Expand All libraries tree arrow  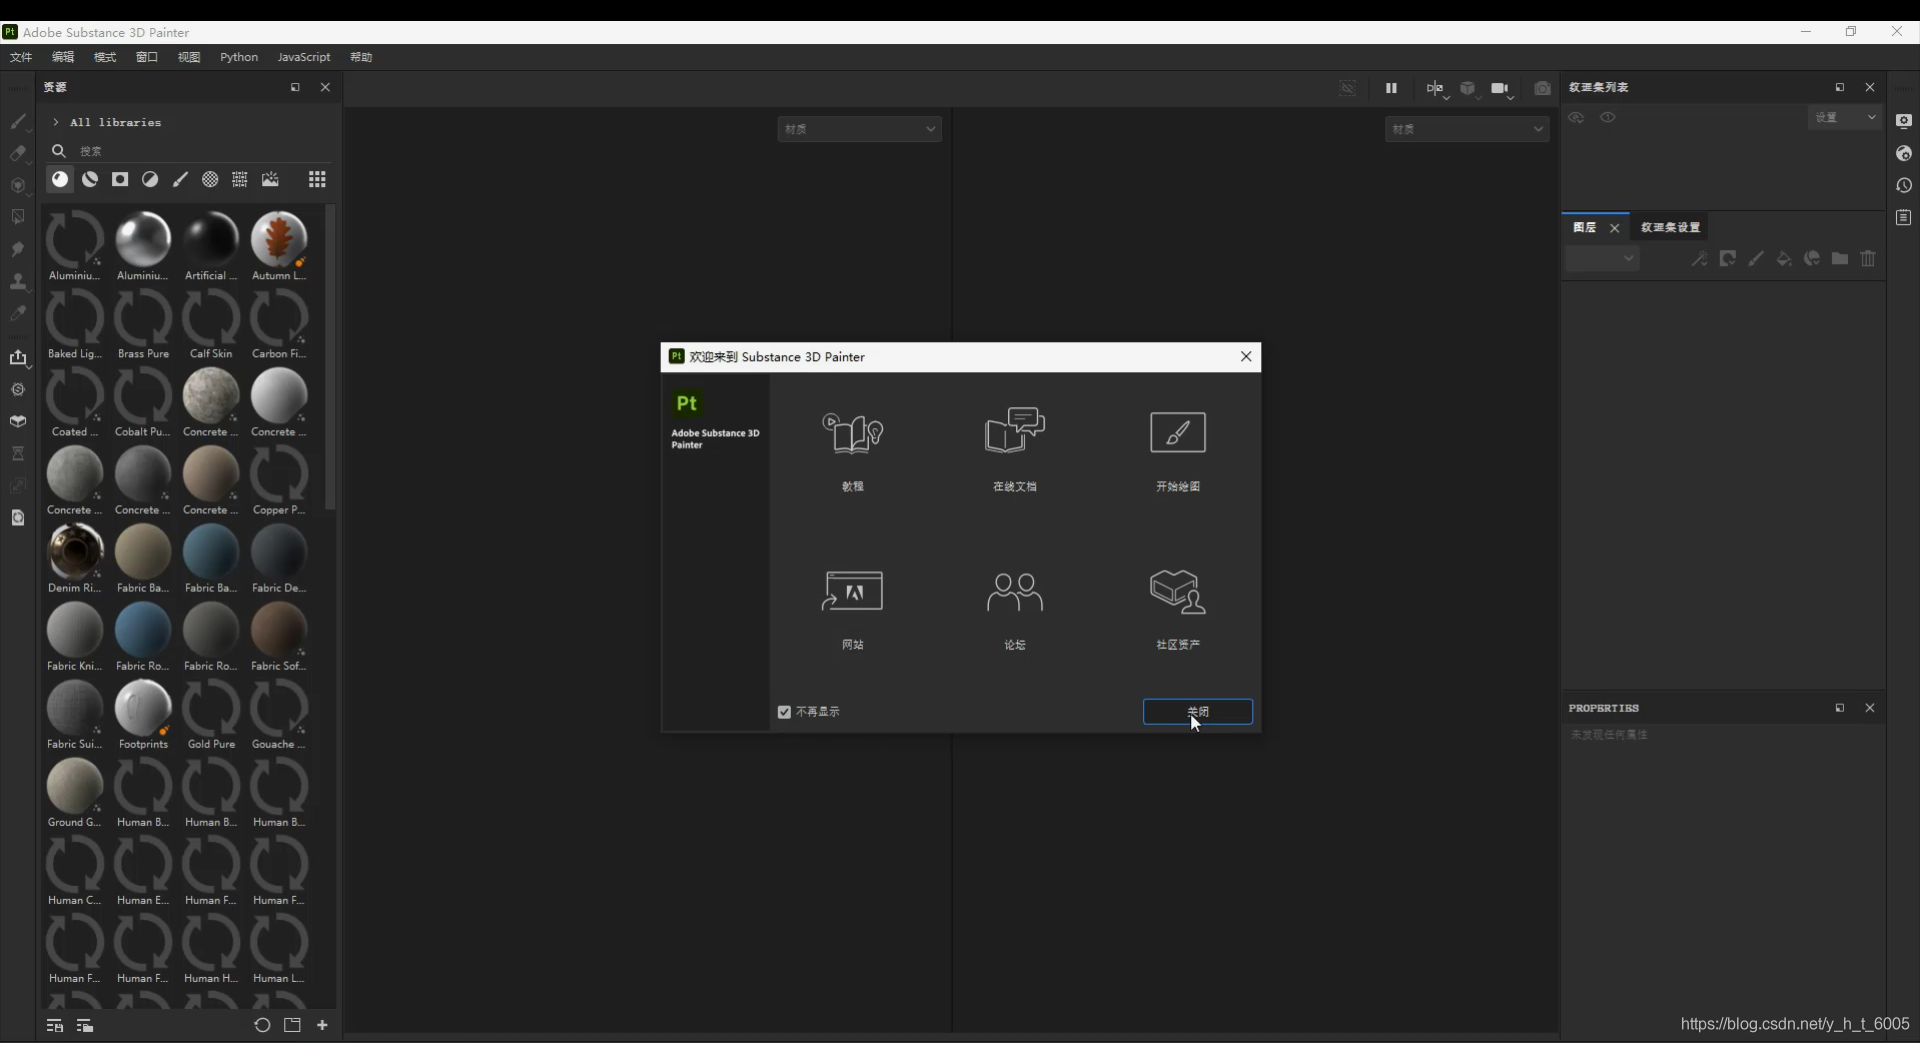click(56, 122)
